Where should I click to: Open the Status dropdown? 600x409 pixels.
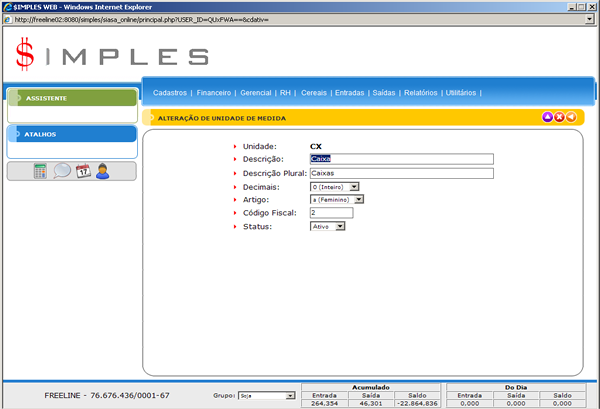tap(340, 227)
